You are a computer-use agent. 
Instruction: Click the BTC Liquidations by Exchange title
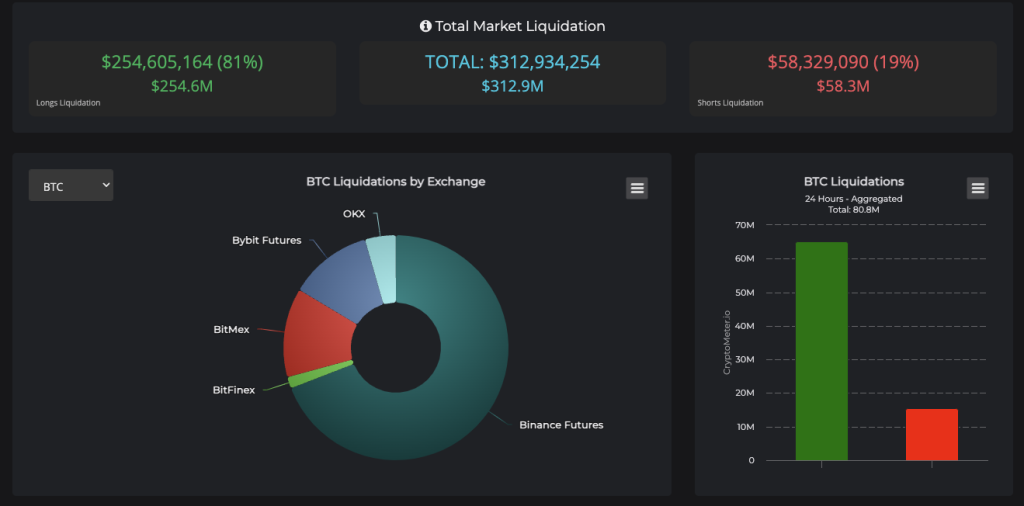[x=395, y=182]
